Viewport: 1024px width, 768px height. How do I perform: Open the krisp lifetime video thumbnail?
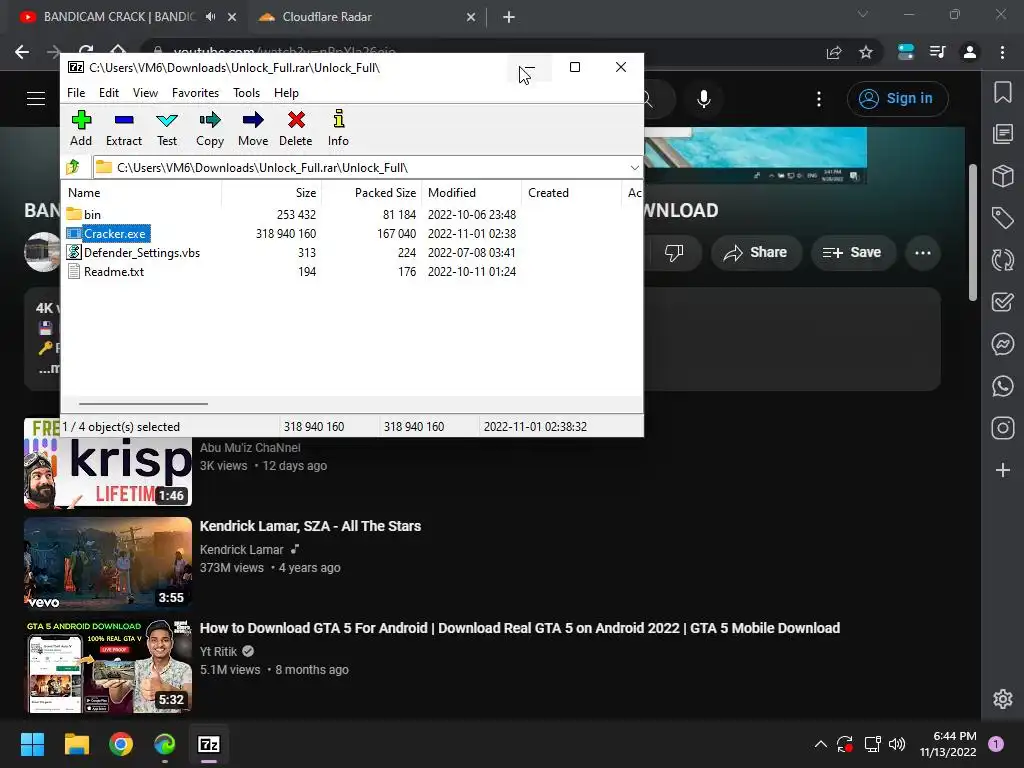click(108, 464)
